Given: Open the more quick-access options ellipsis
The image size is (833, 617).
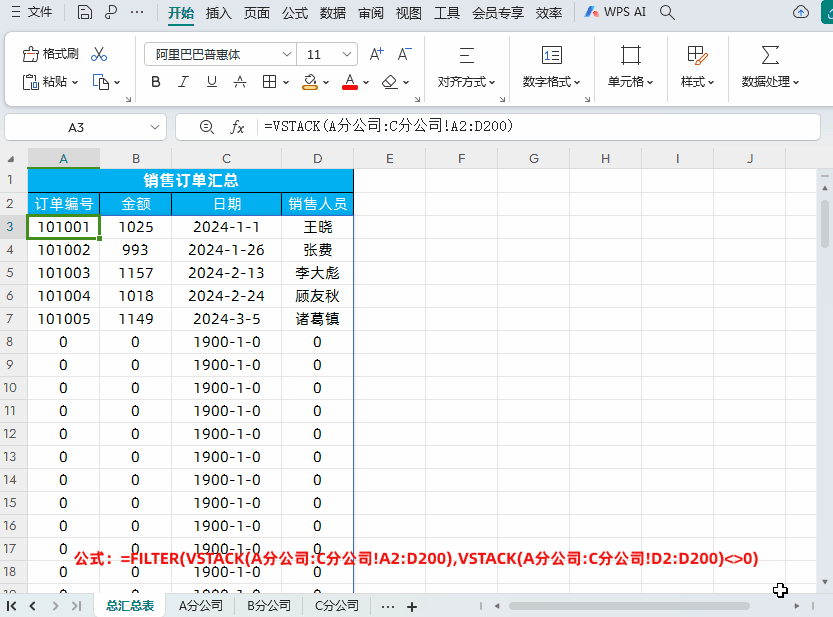Looking at the screenshot, I should [137, 12].
